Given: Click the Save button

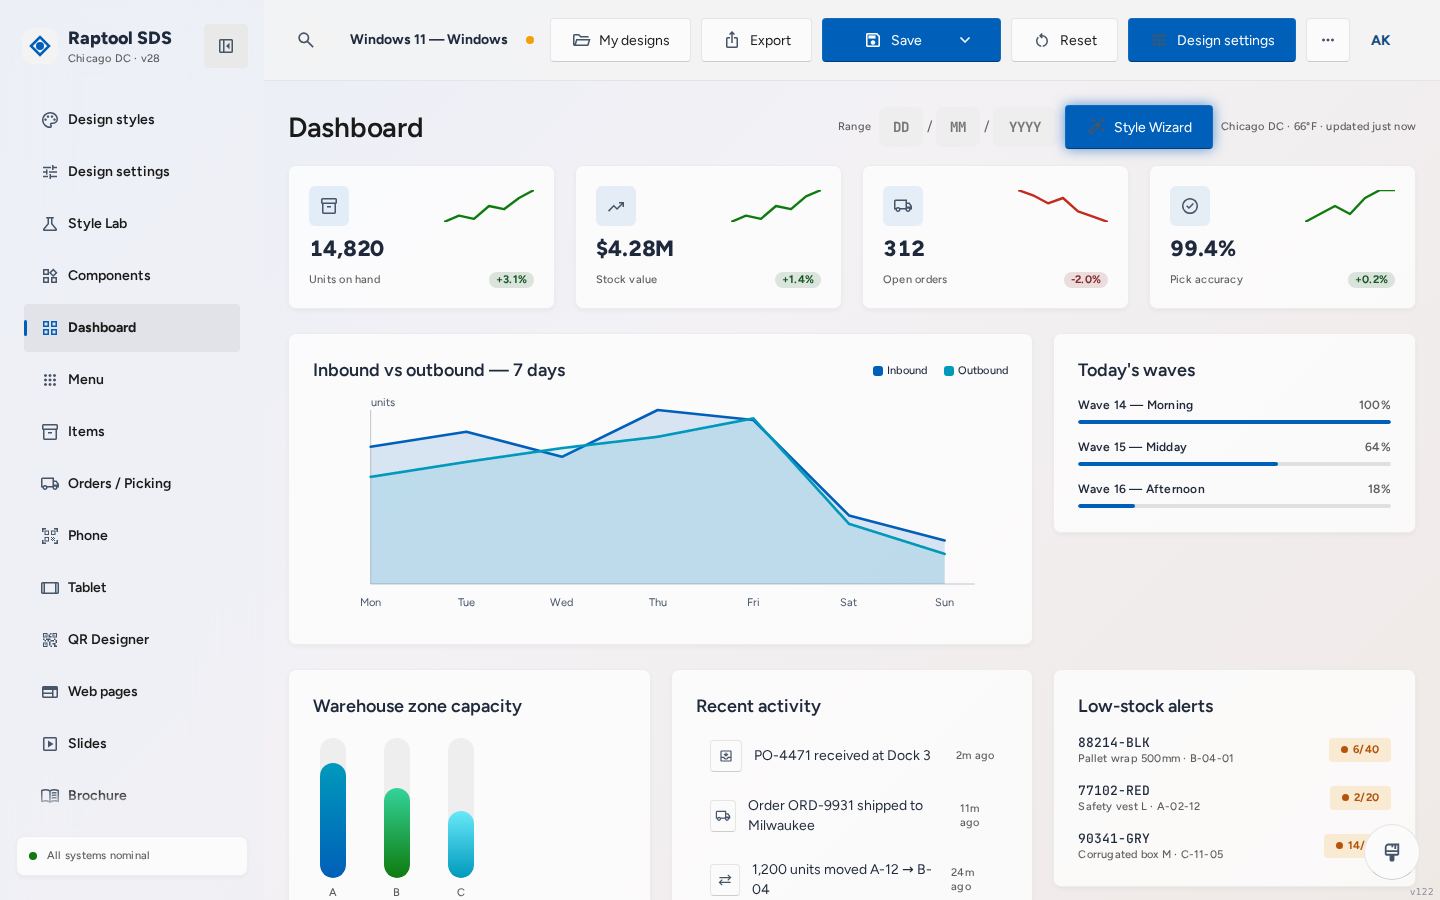Looking at the screenshot, I should [893, 40].
